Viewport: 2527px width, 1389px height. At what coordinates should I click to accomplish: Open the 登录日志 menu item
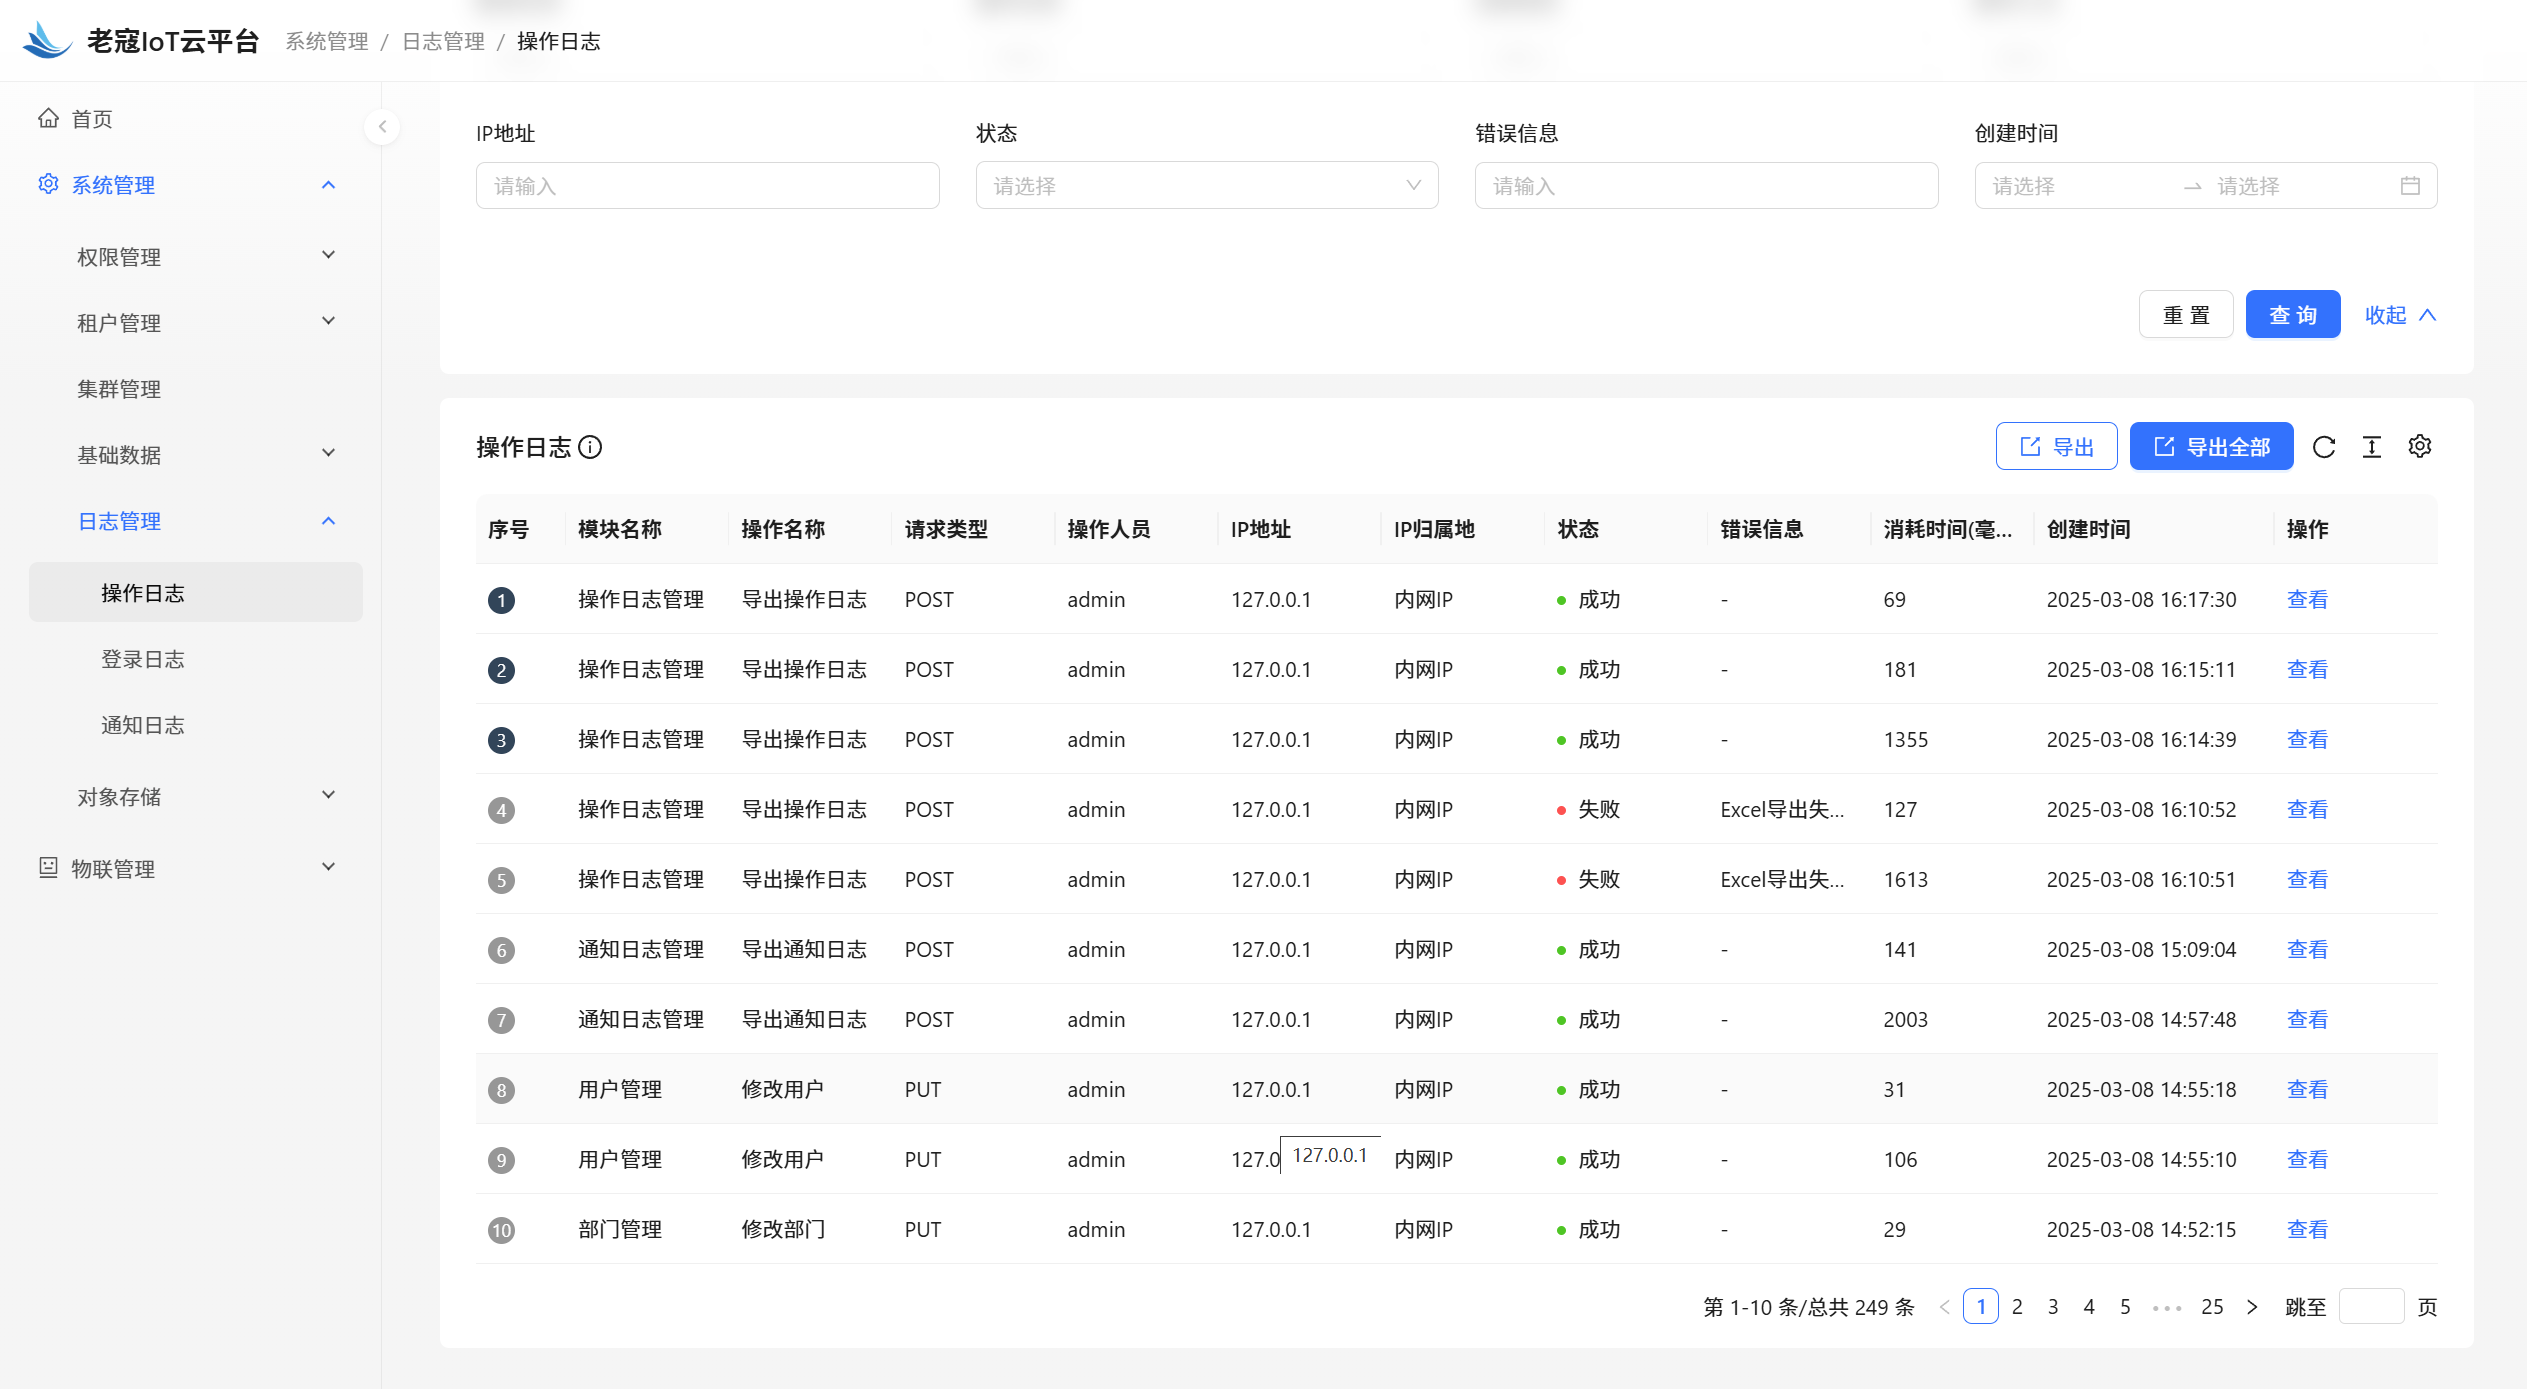(196, 659)
